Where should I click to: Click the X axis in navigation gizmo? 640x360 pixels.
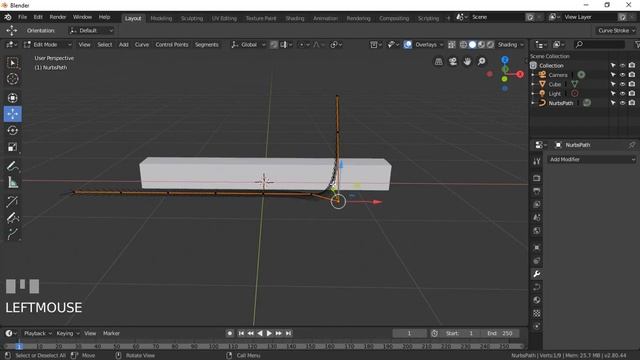(520, 74)
